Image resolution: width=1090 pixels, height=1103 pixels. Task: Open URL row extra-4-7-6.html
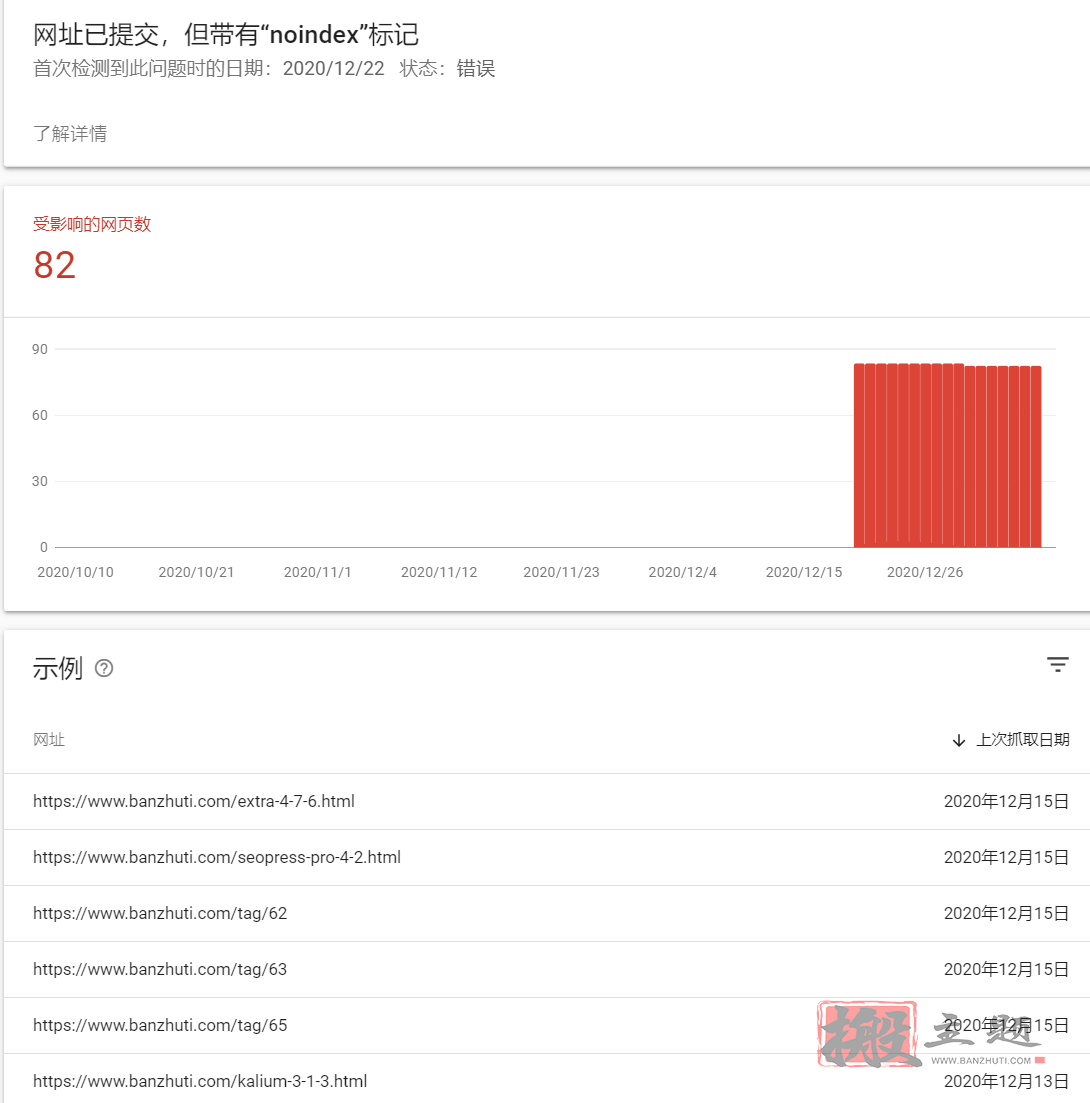(547, 801)
